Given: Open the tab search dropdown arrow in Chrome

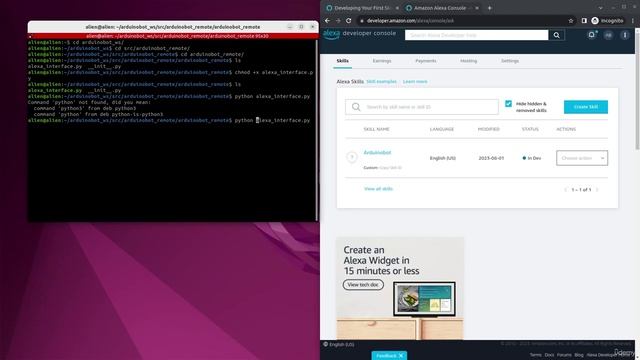Looking at the screenshot, I should pyautogui.click(x=600, y=8).
